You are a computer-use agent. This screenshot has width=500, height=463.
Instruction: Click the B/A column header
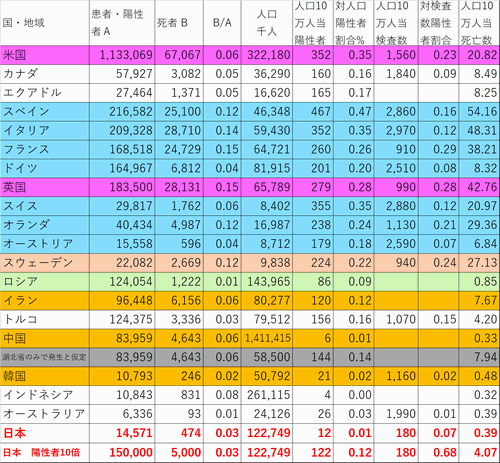(222, 23)
